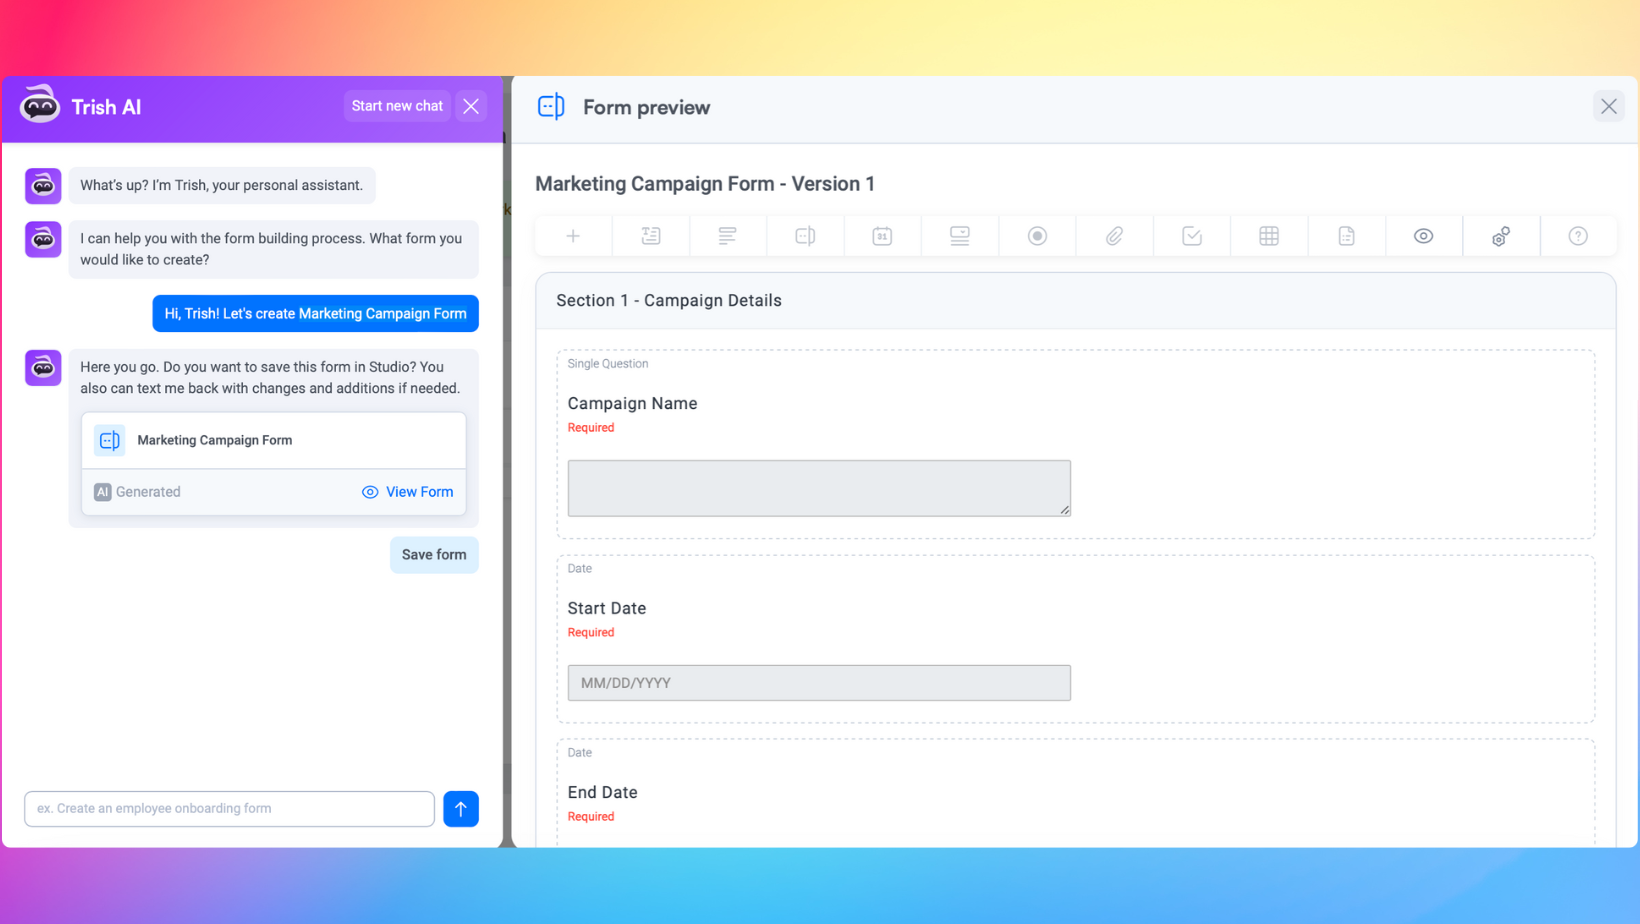Open toolbar help via question mark icon
Image resolution: width=1640 pixels, height=924 pixels.
point(1578,236)
